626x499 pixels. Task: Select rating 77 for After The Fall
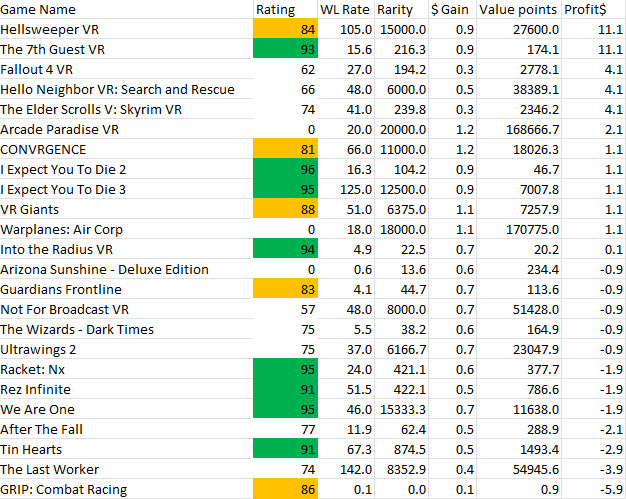click(x=285, y=429)
